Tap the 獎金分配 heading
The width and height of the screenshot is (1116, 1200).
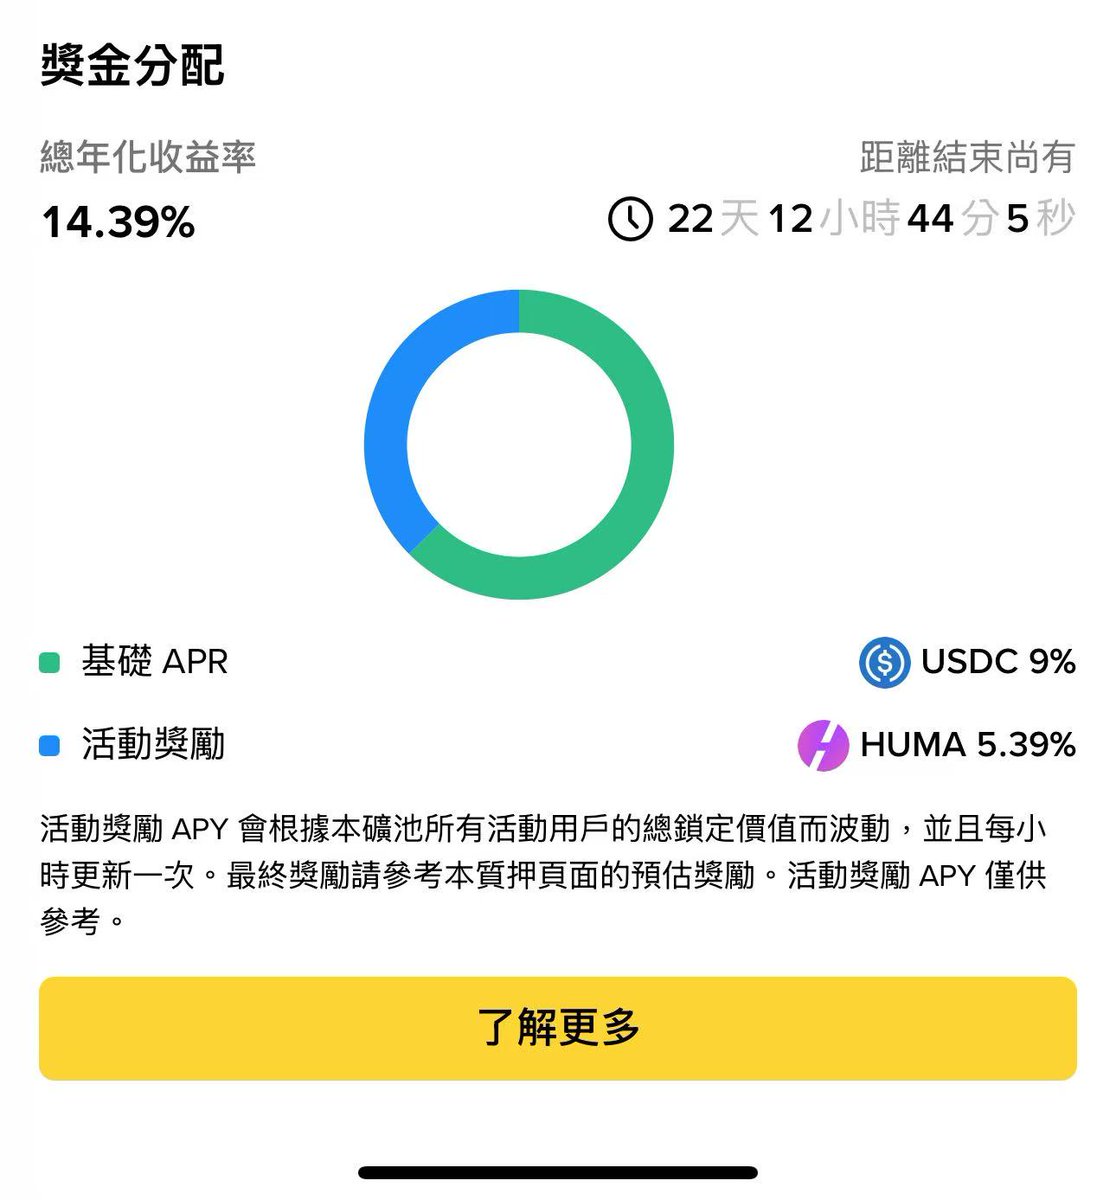[132, 65]
